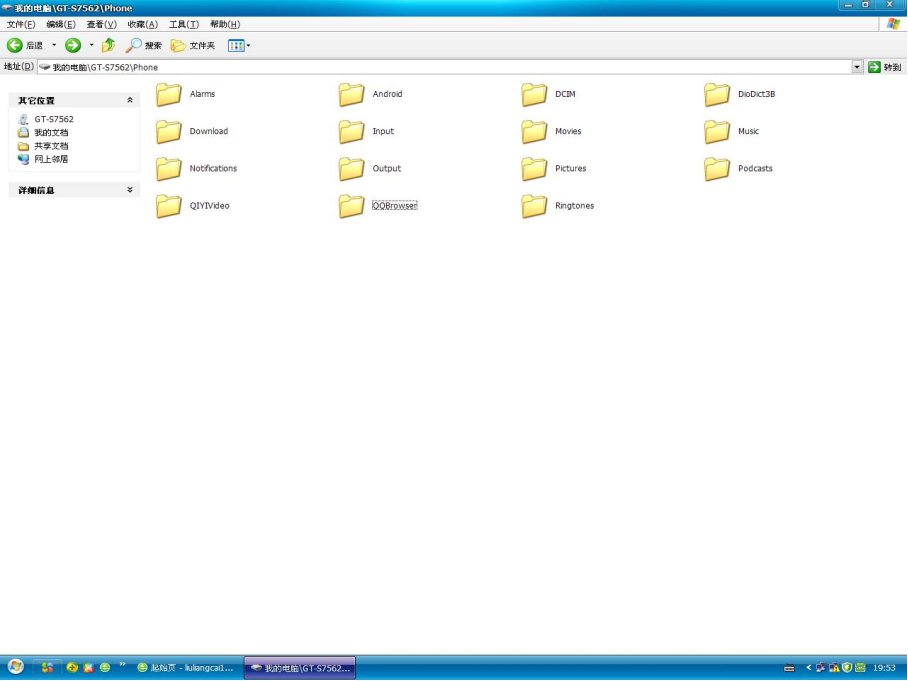Expand the address bar dropdown
Viewport: 908px width, 681px height.
857,67
